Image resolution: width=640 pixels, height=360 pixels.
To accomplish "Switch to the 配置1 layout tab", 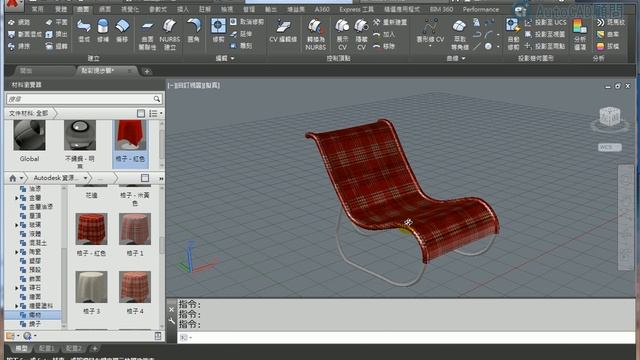I will click(47, 348).
